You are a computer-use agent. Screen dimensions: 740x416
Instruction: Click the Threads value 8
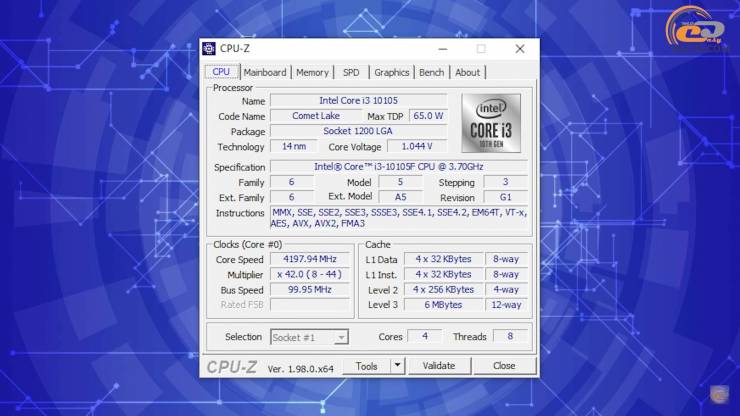(x=510, y=336)
